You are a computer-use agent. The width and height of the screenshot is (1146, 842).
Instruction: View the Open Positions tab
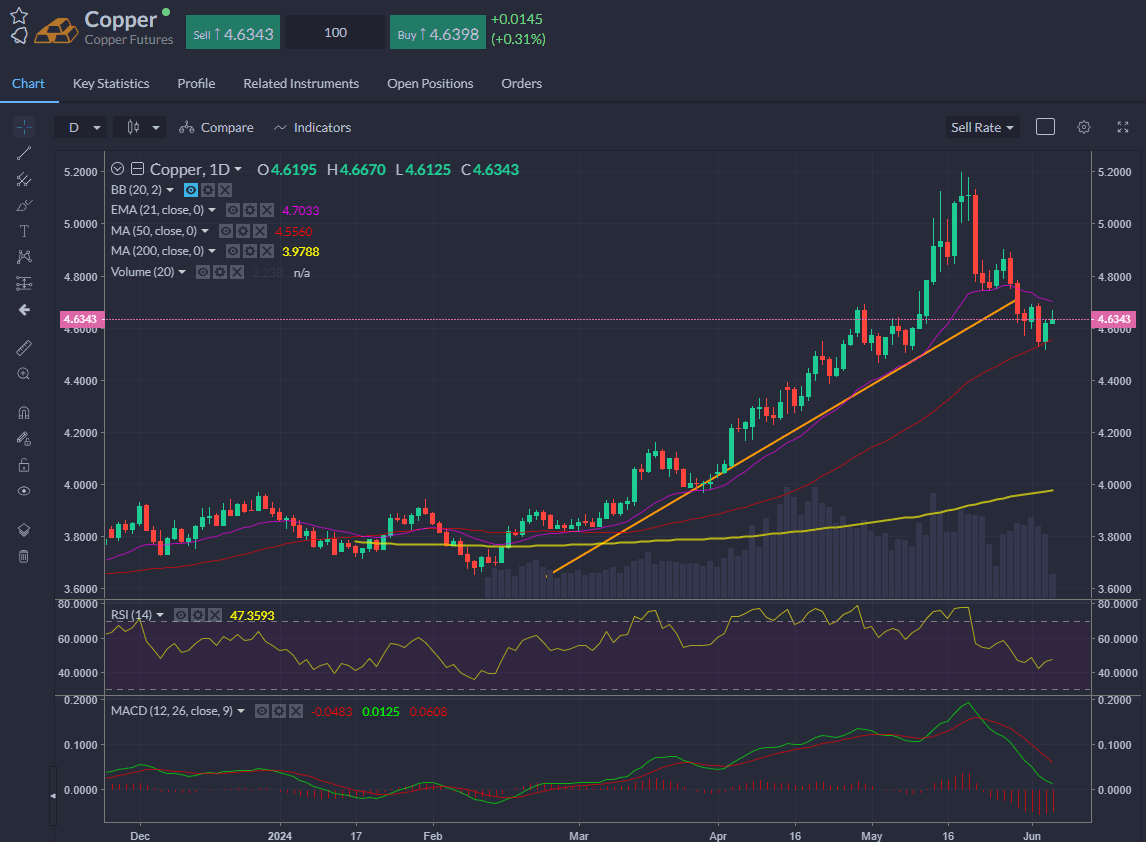point(430,83)
